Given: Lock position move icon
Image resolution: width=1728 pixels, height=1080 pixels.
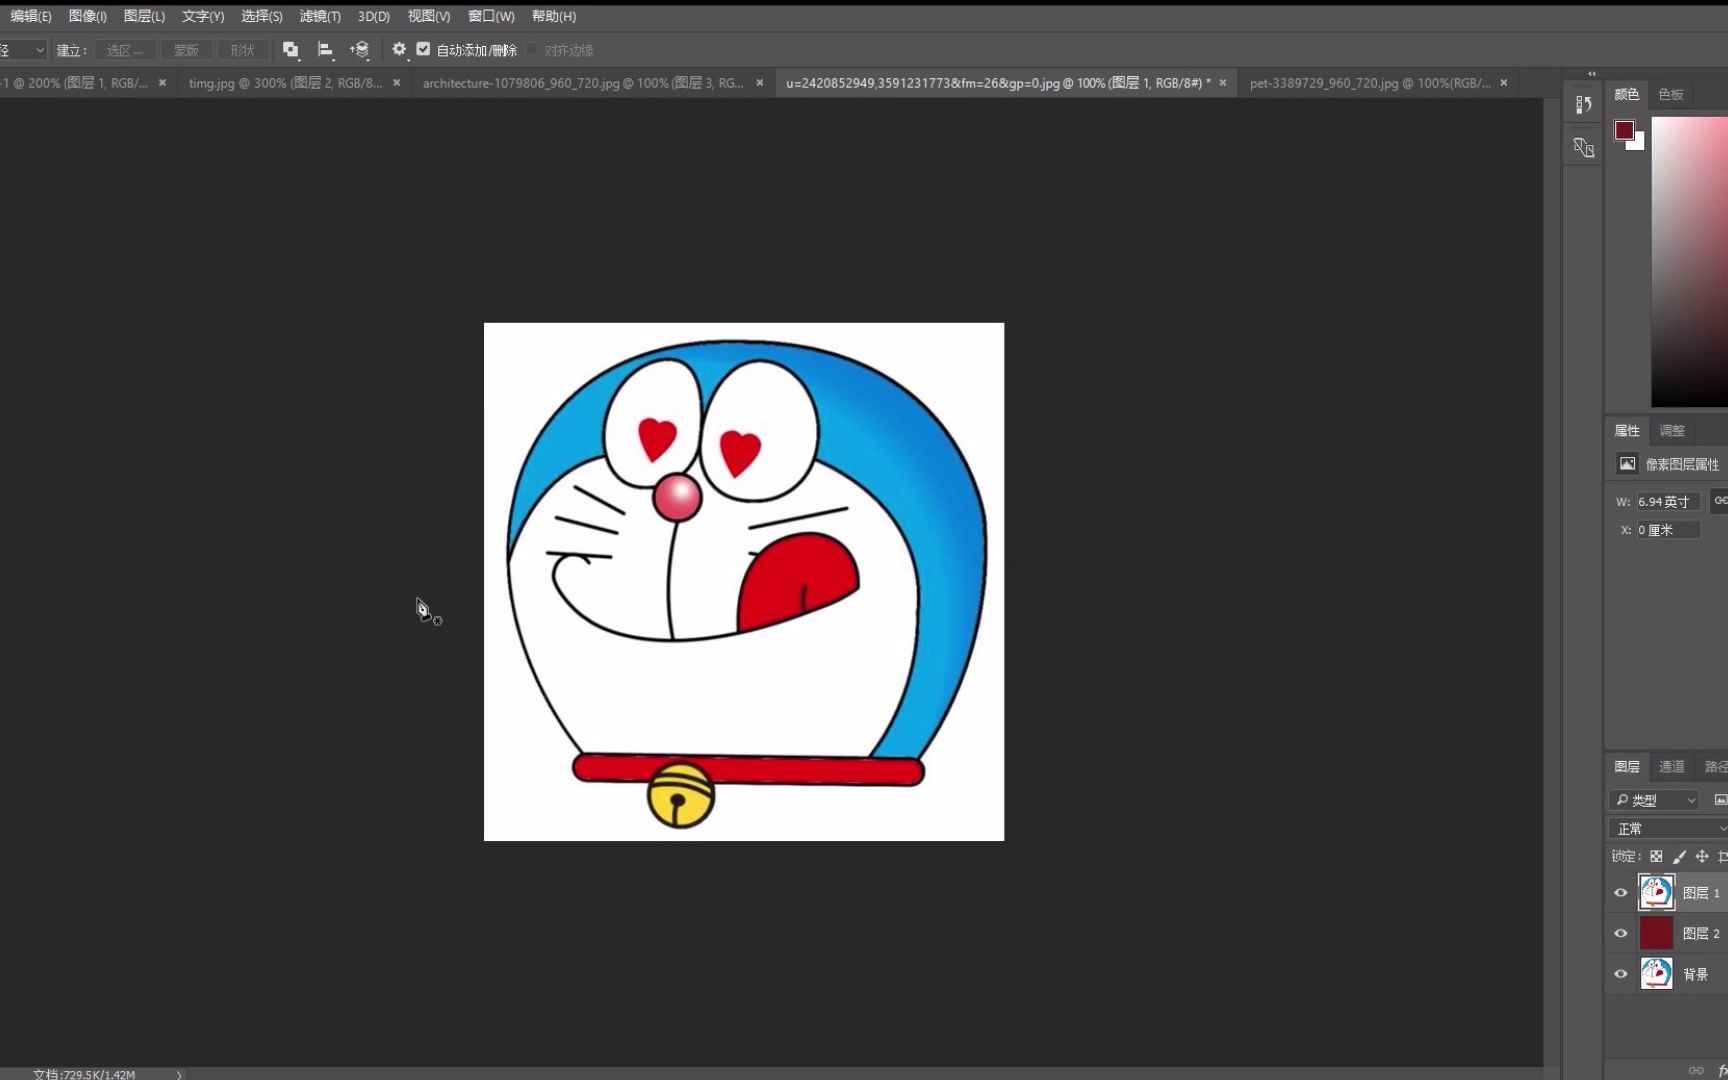Looking at the screenshot, I should click(1702, 856).
